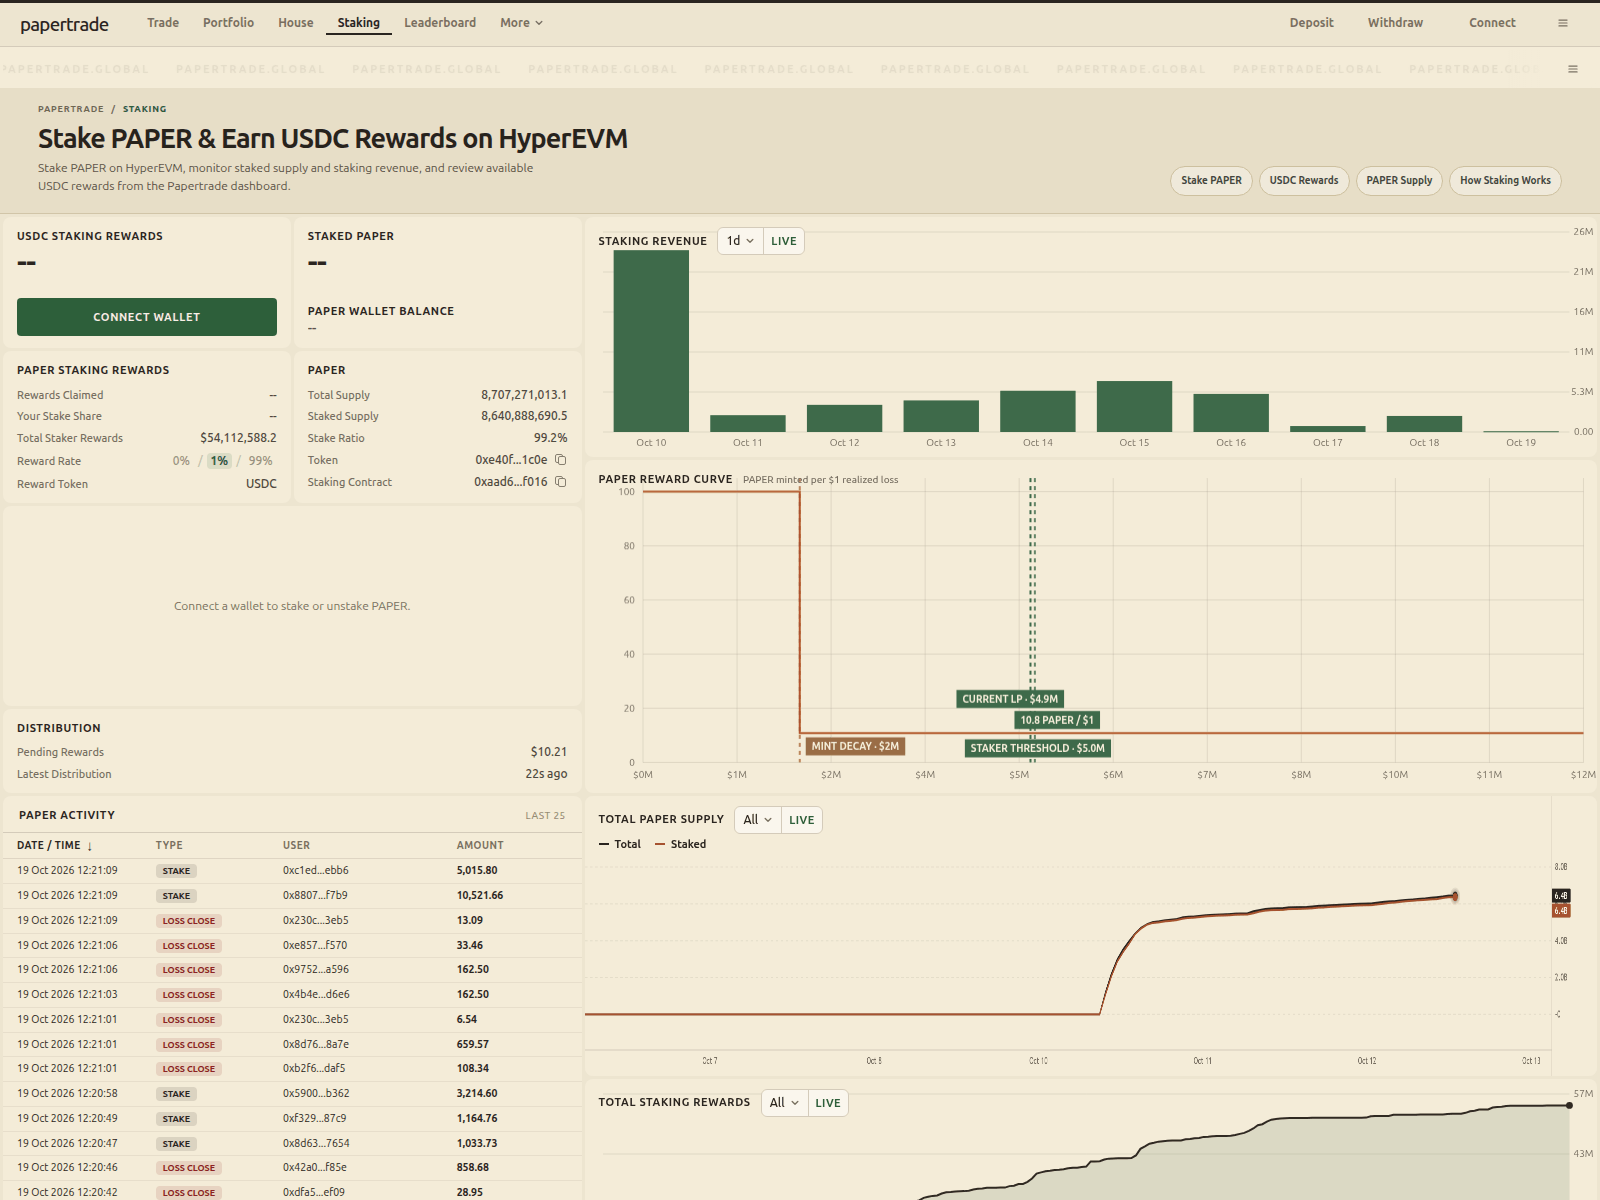Click the 659.57 amount cell
This screenshot has height=1200, width=1600.
(x=473, y=1044)
